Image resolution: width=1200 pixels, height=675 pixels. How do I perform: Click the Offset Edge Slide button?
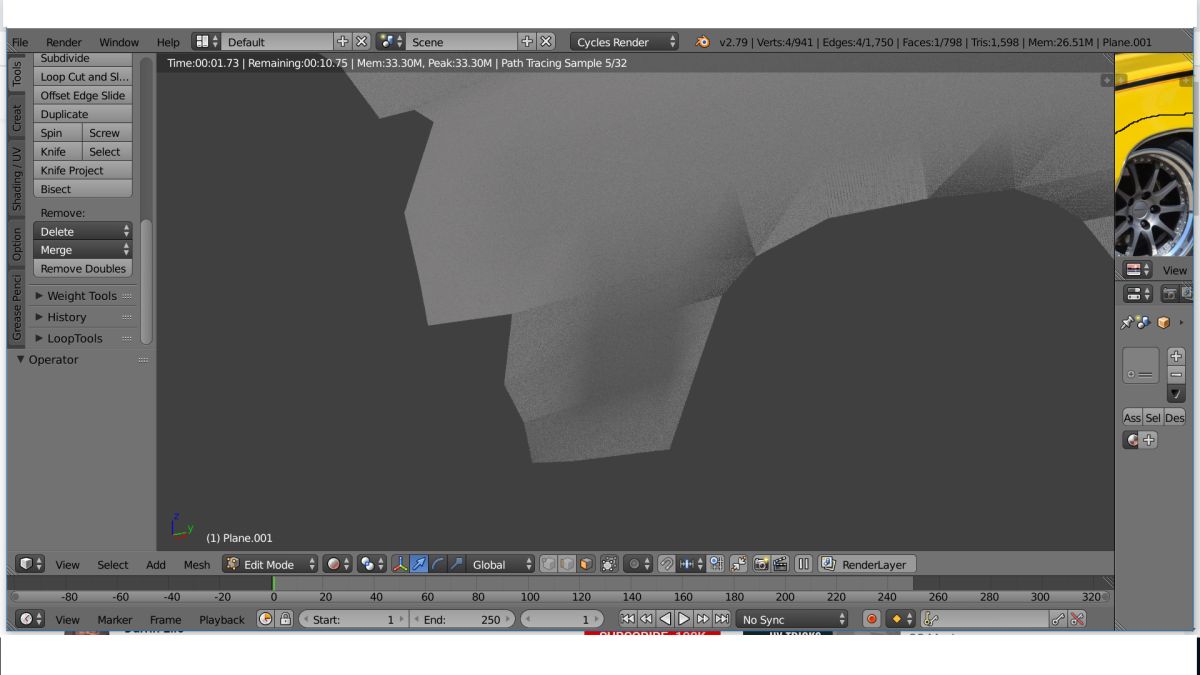click(x=83, y=95)
